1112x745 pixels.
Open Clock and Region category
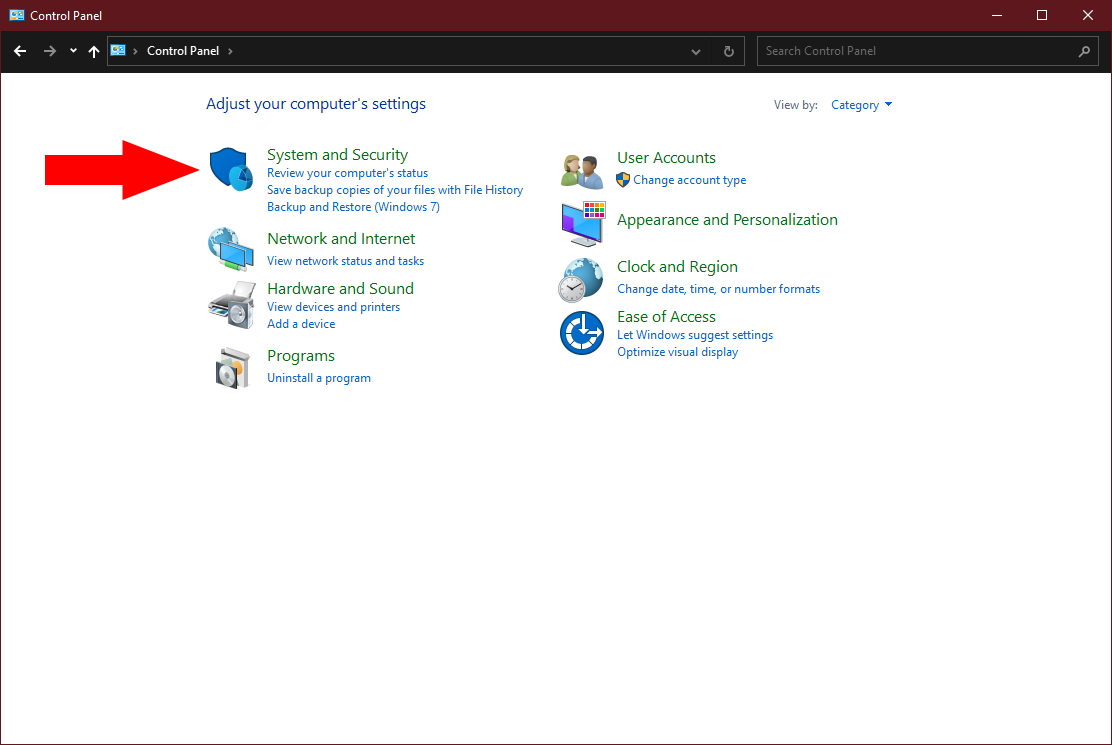pos(677,267)
